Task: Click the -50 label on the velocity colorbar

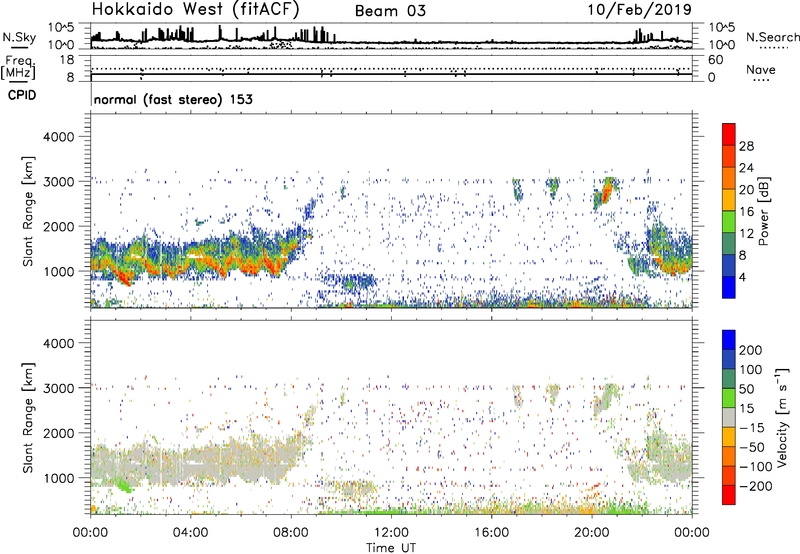Action: [752, 447]
